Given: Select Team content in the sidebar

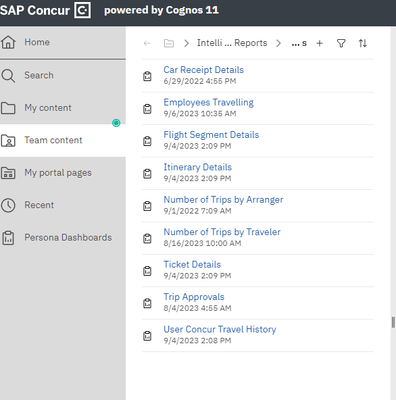Looking at the screenshot, I should [x=63, y=140].
